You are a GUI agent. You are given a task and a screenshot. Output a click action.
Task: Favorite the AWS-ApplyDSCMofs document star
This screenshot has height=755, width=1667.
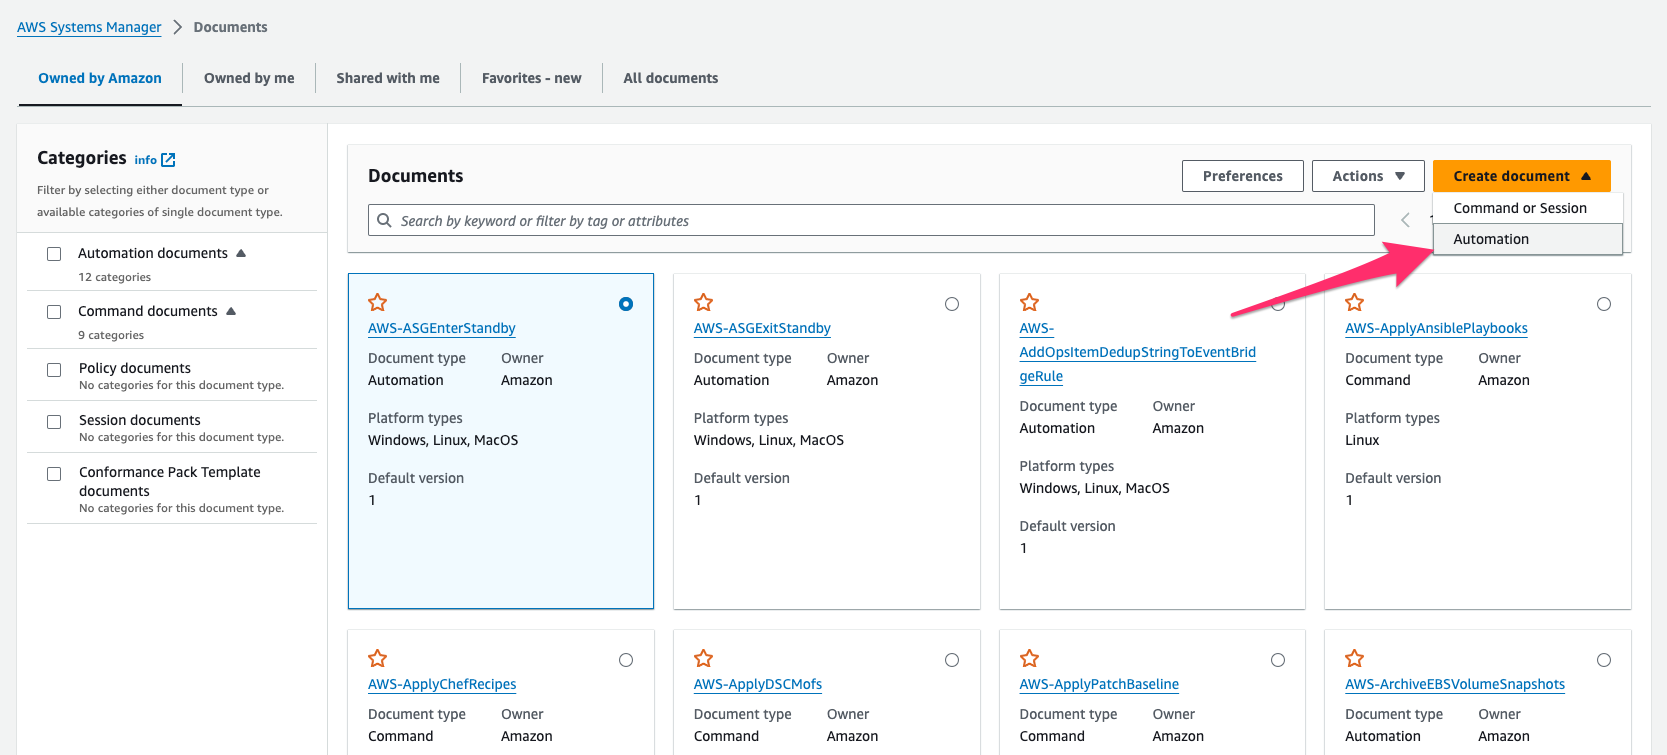click(x=704, y=658)
